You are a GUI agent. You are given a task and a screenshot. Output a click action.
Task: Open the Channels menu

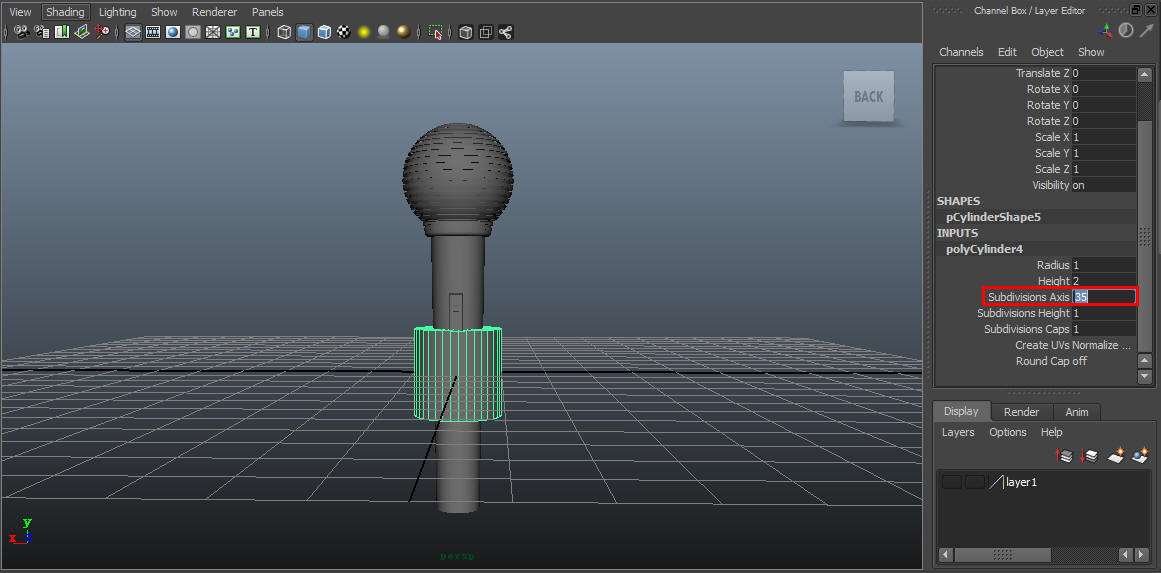tap(961, 52)
